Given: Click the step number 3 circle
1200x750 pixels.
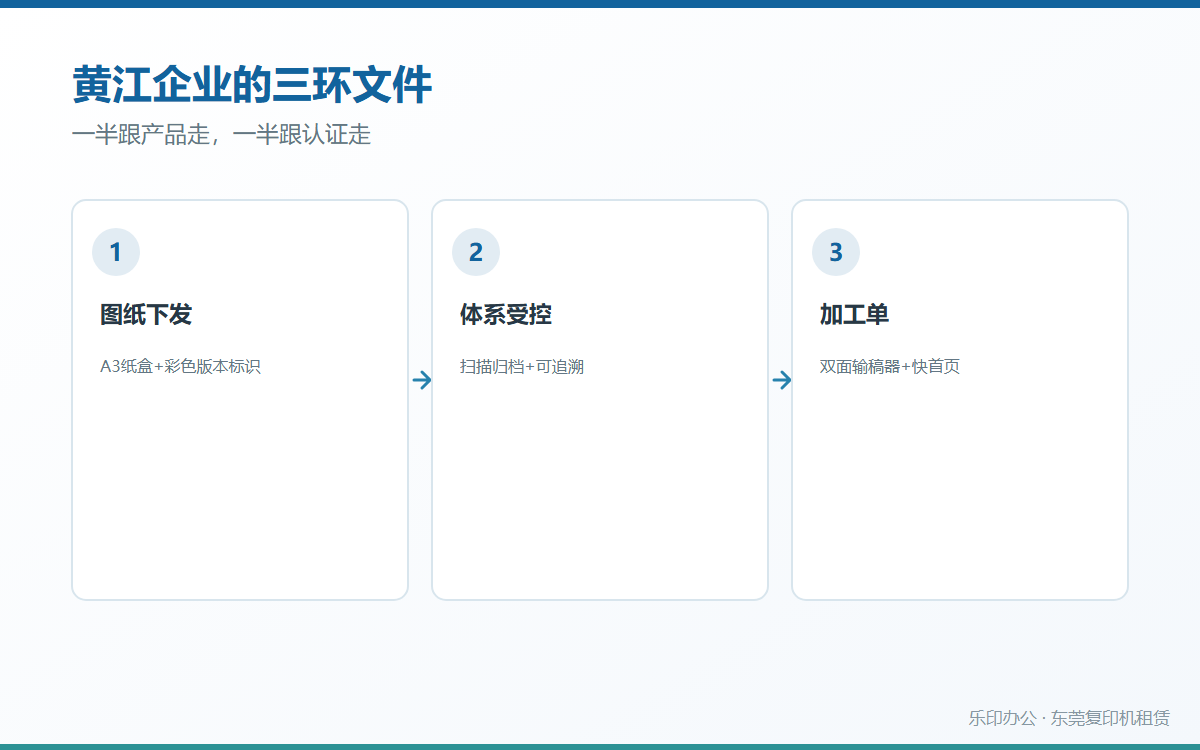Looking at the screenshot, I should click(836, 252).
